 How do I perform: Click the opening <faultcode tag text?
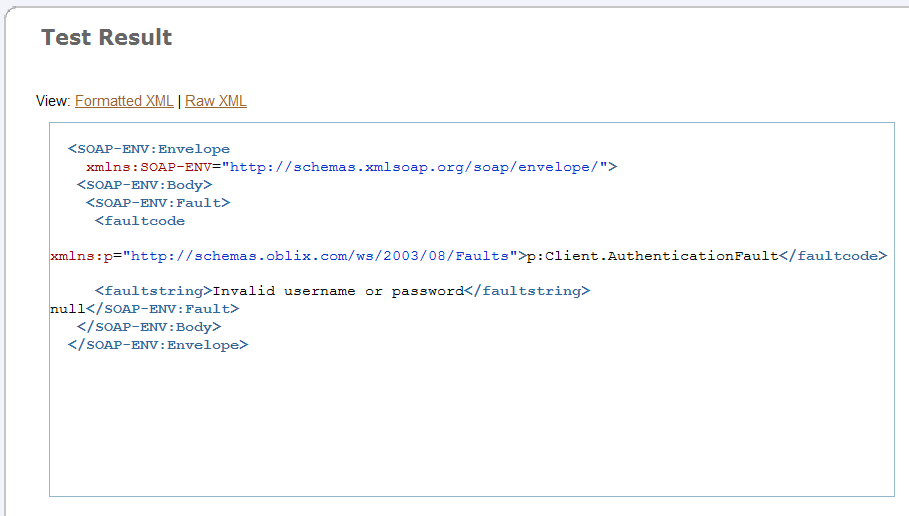point(140,221)
